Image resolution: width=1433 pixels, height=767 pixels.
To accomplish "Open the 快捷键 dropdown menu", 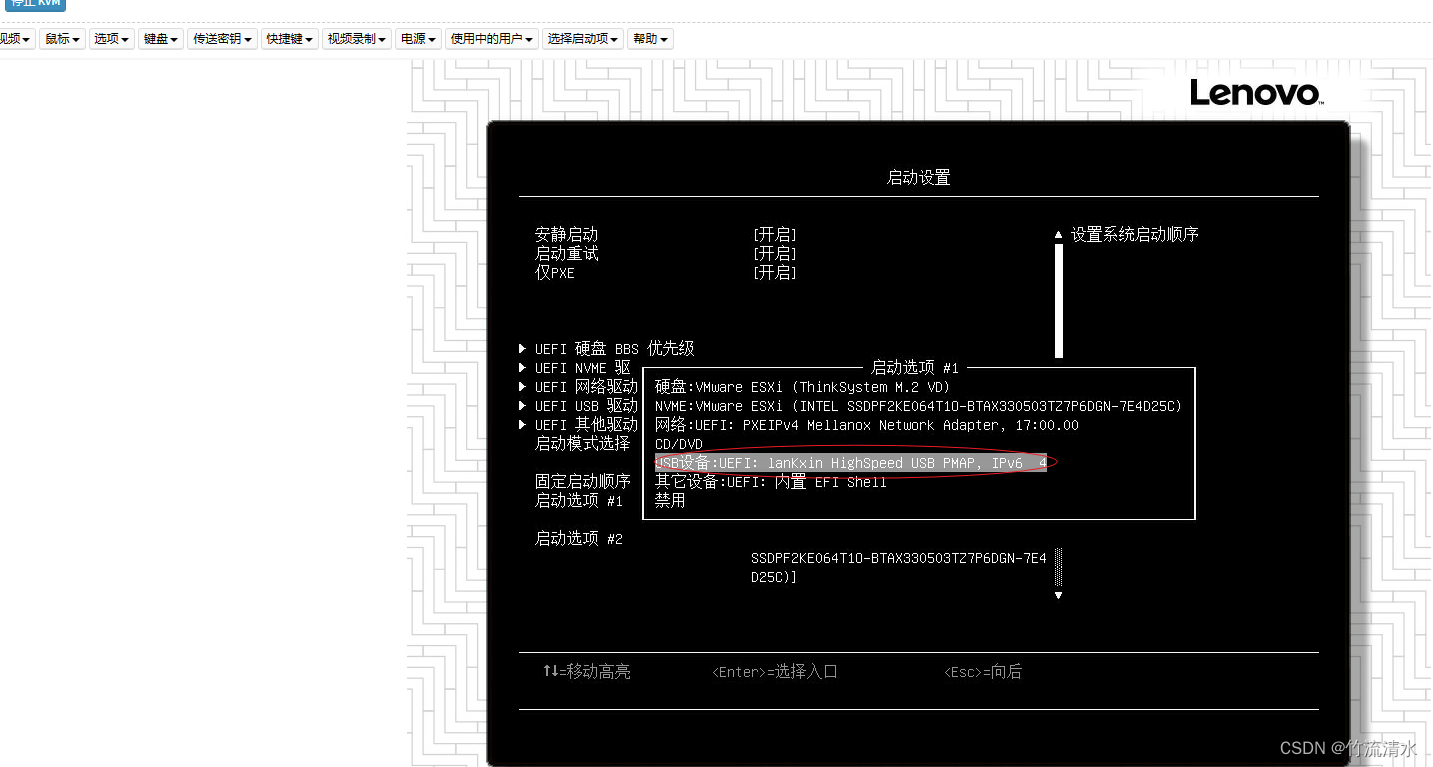I will point(290,39).
